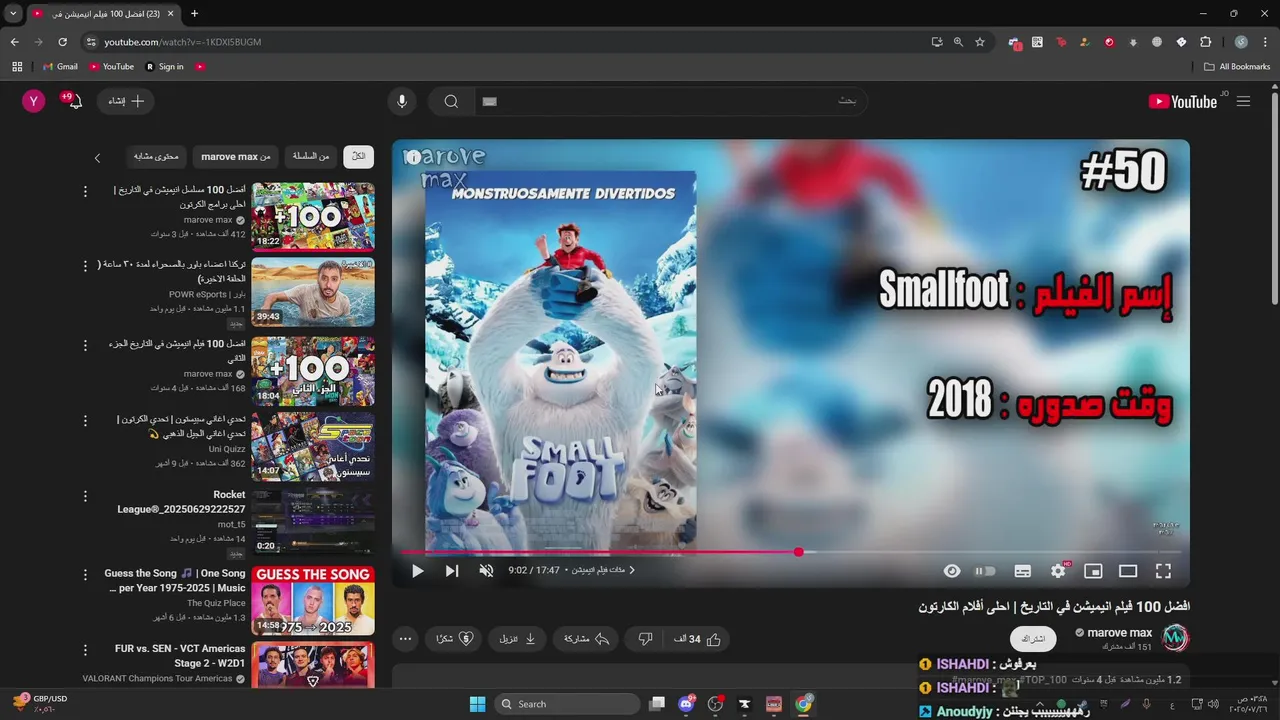The image size is (1280, 720).
Task: Select 'من marove max' filter chip
Action: [236, 157]
